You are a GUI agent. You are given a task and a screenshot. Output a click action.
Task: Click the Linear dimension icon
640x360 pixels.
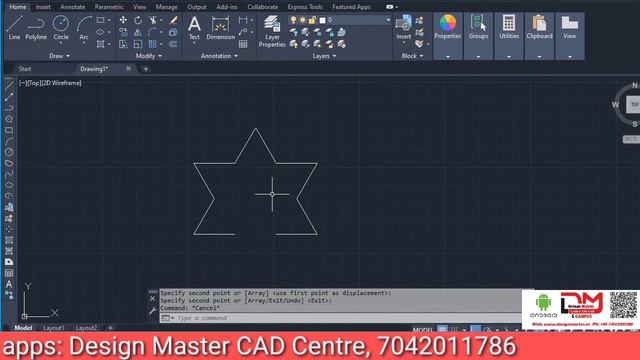coord(243,20)
